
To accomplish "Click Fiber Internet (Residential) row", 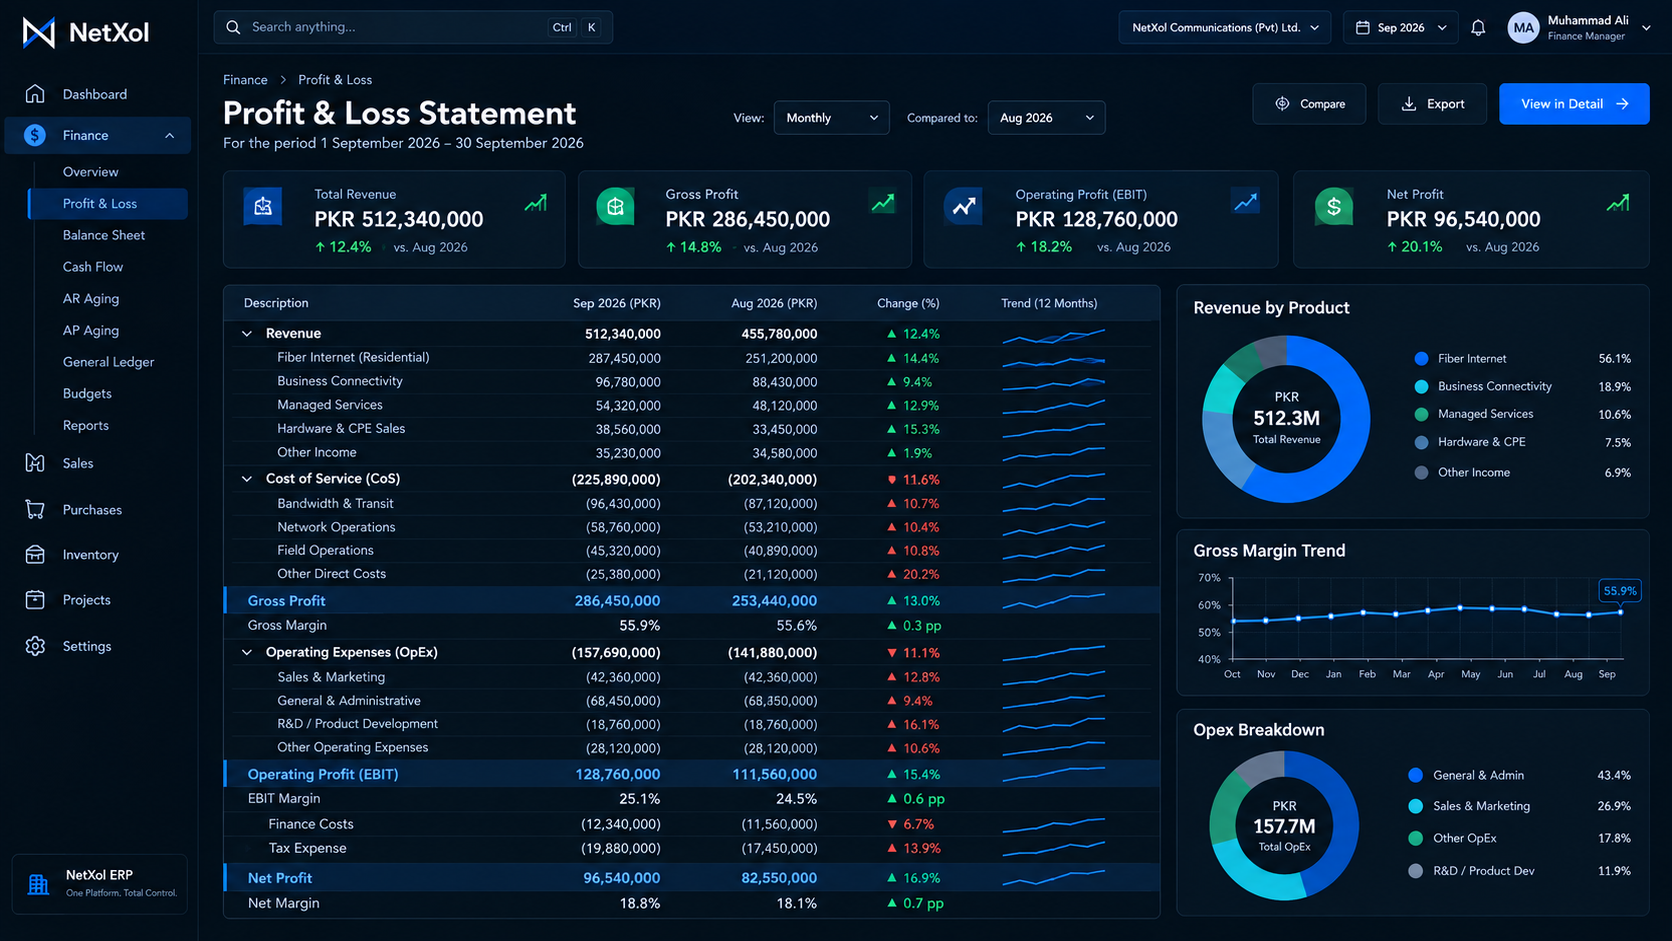I will click(x=692, y=358).
